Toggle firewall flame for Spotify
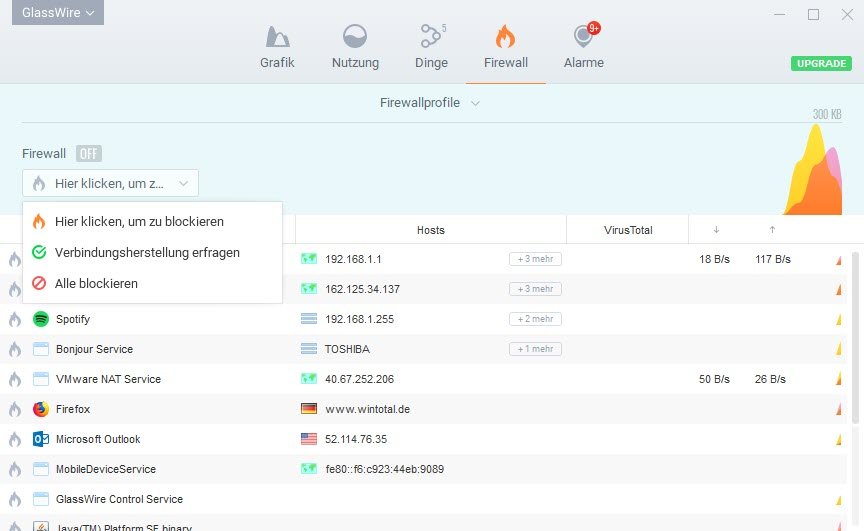 pyautogui.click(x=15, y=319)
